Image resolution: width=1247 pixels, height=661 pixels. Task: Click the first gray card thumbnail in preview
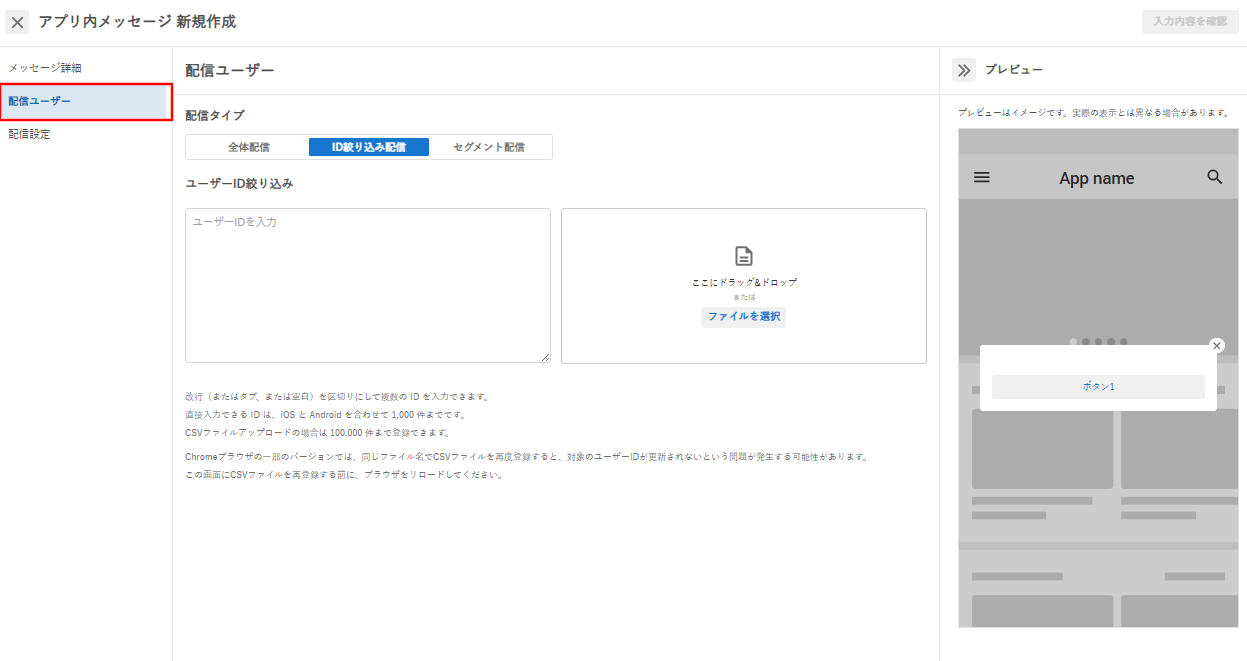pos(1042,448)
